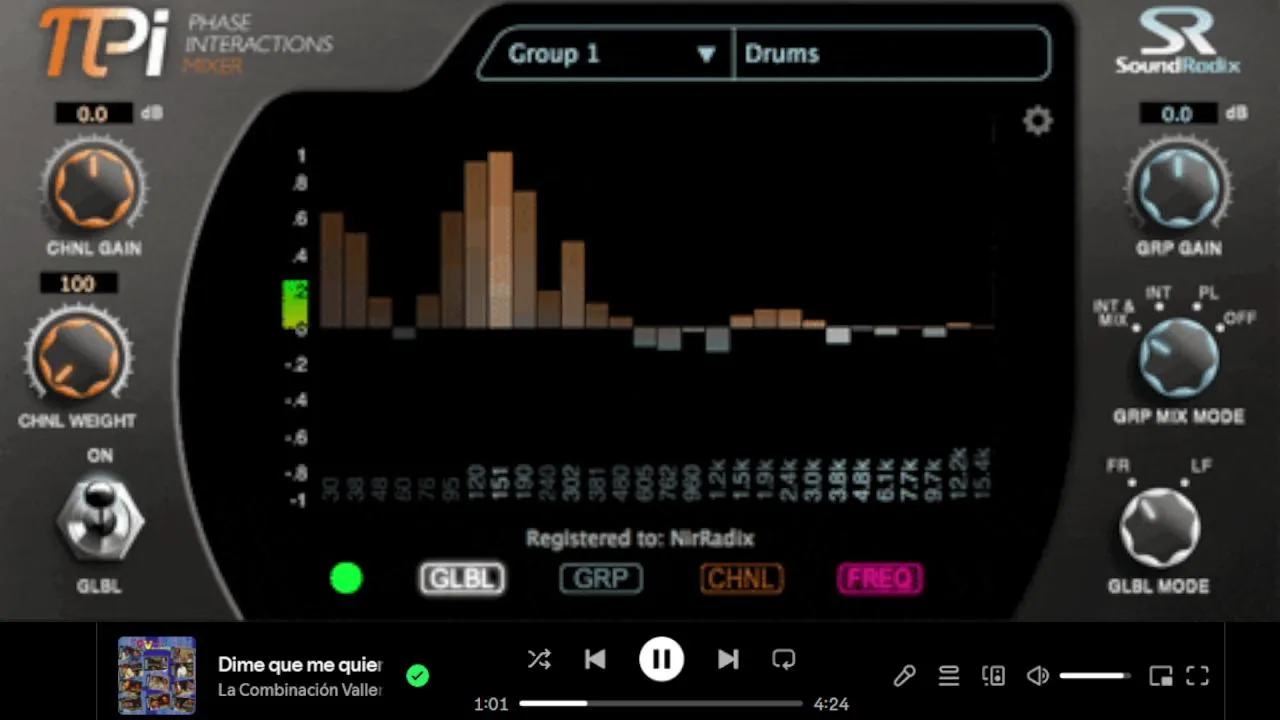Viewport: 1280px width, 720px height.
Task: Open the play queue icon
Action: (949, 676)
